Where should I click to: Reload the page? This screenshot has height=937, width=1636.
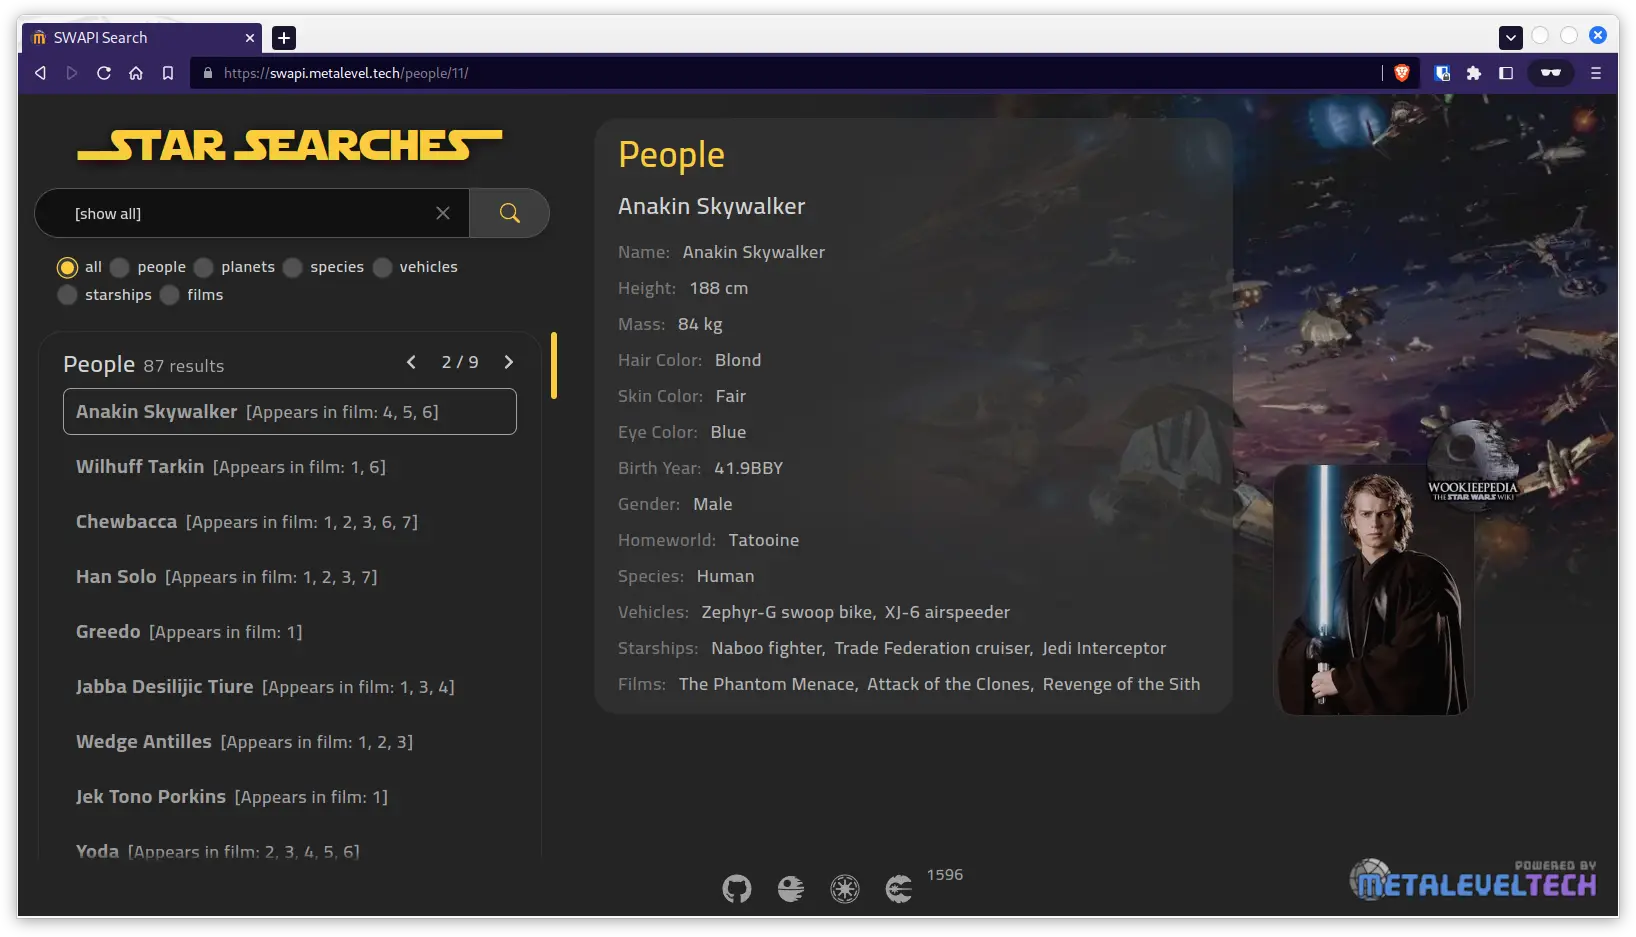(104, 73)
